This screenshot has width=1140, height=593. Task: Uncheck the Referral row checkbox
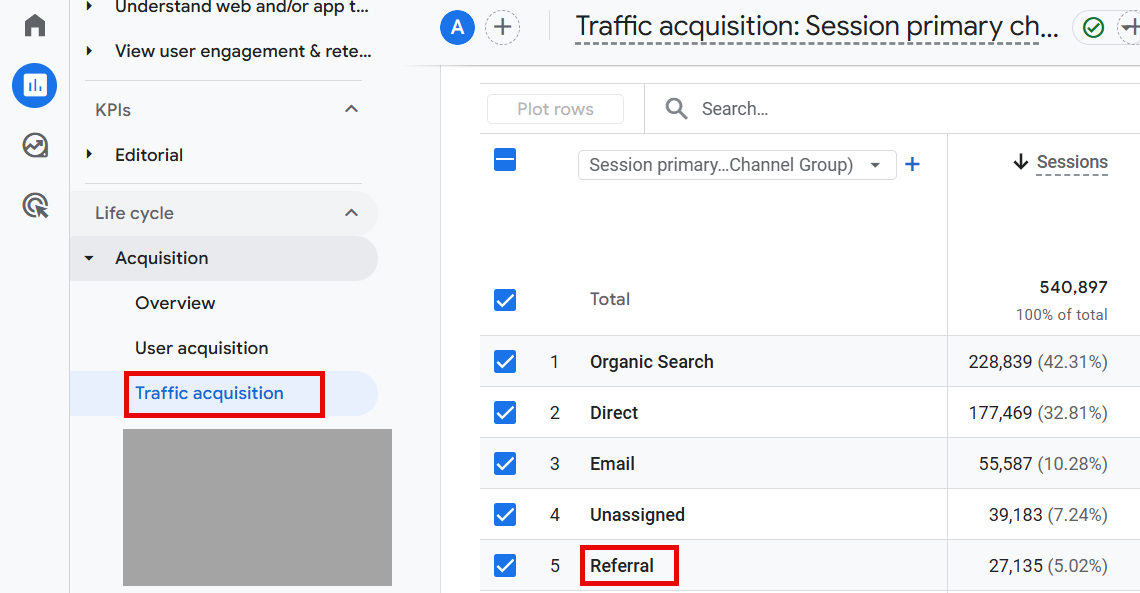click(505, 565)
